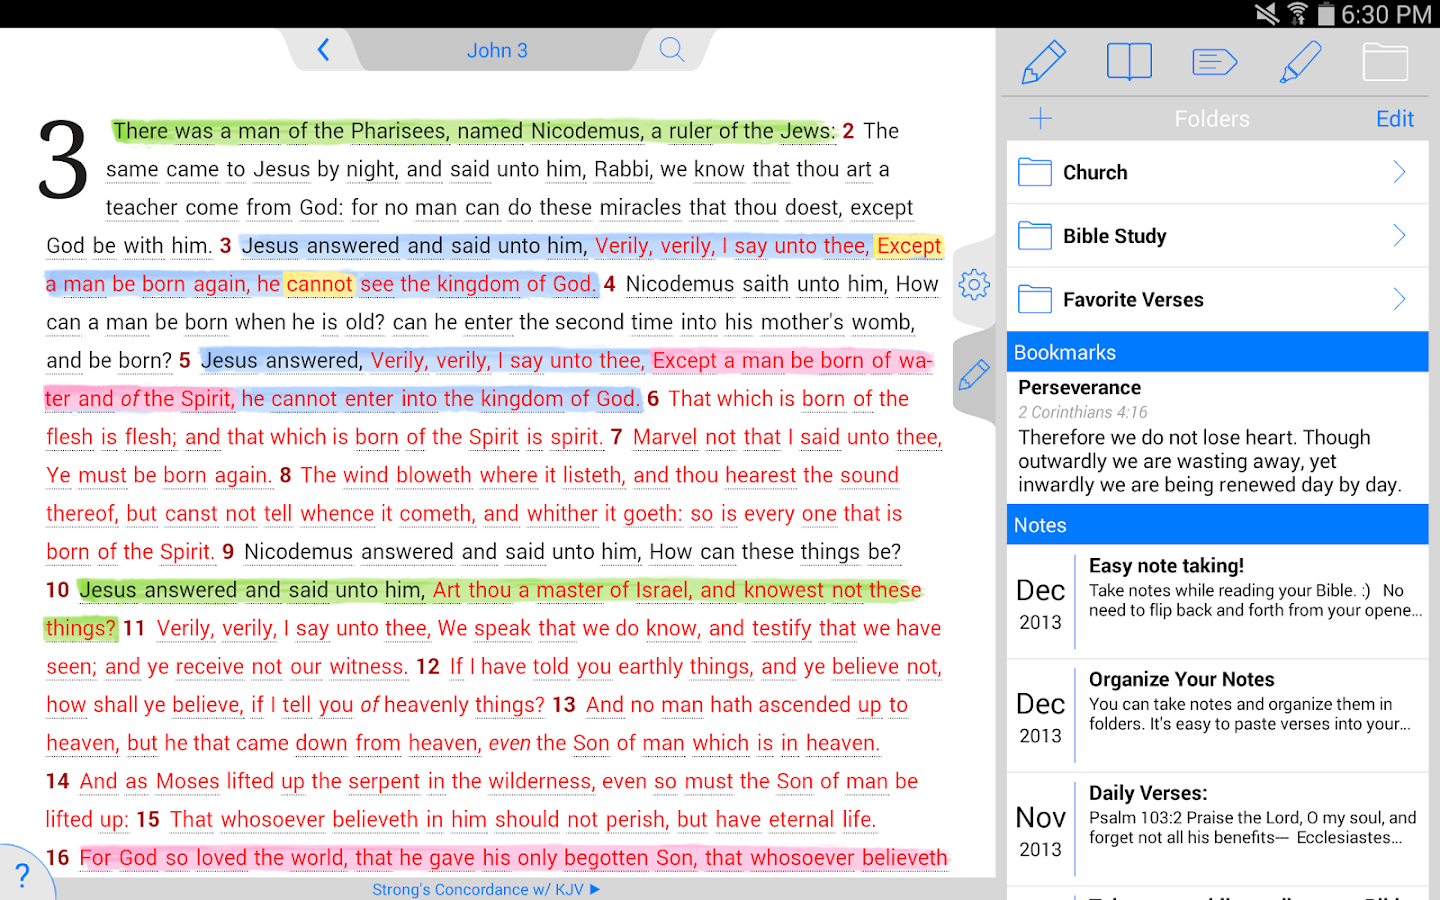Open the John 3 chapter selector tab
Viewport: 1440px width, 900px height.
point(497,50)
